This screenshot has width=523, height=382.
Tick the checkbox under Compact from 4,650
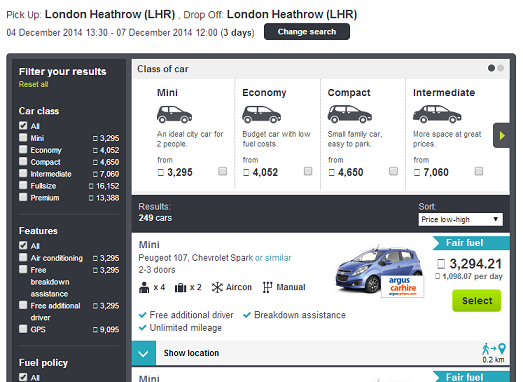click(394, 171)
